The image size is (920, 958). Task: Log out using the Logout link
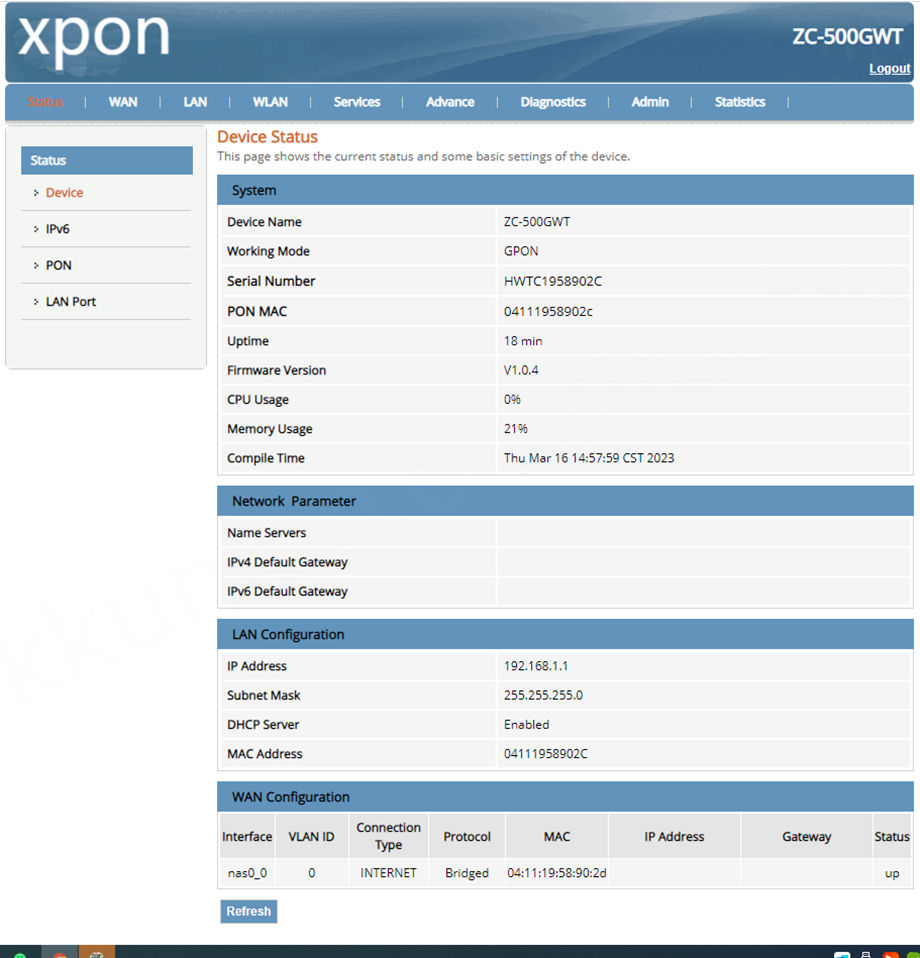point(889,68)
